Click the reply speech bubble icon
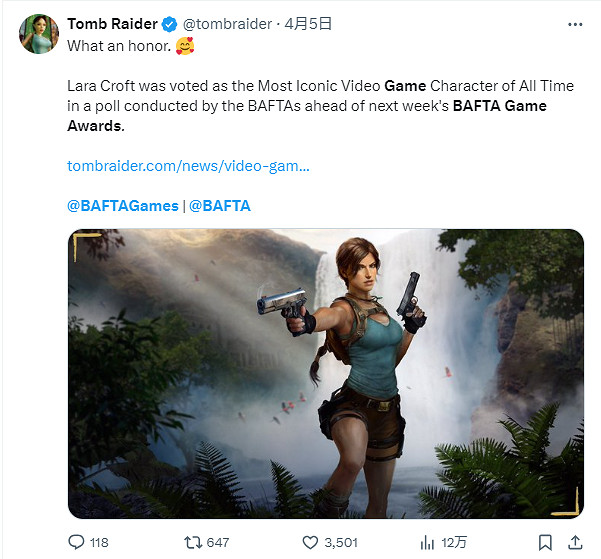 (77, 542)
